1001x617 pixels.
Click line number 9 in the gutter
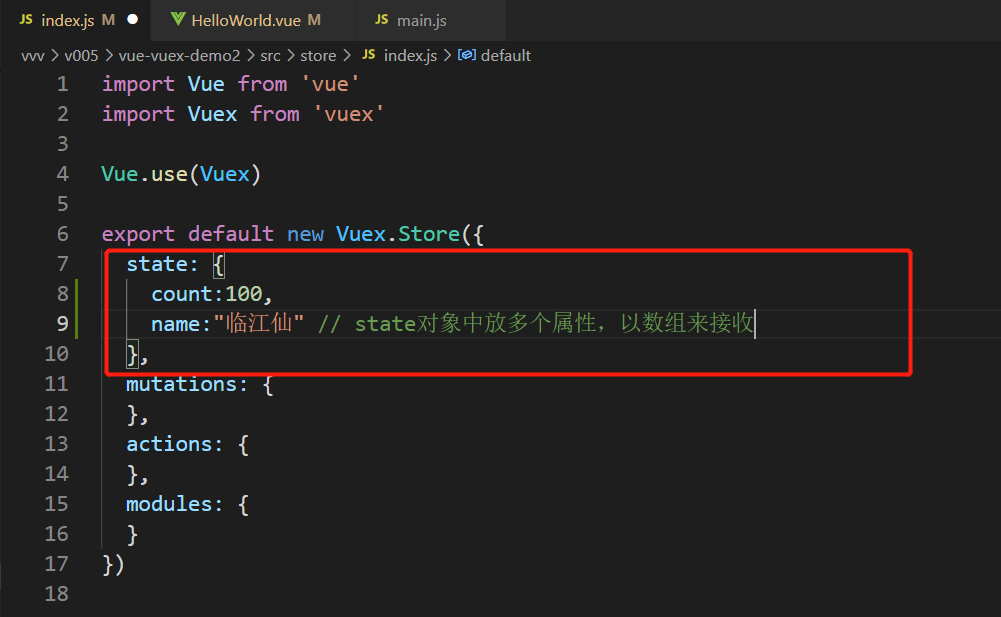pyautogui.click(x=63, y=324)
